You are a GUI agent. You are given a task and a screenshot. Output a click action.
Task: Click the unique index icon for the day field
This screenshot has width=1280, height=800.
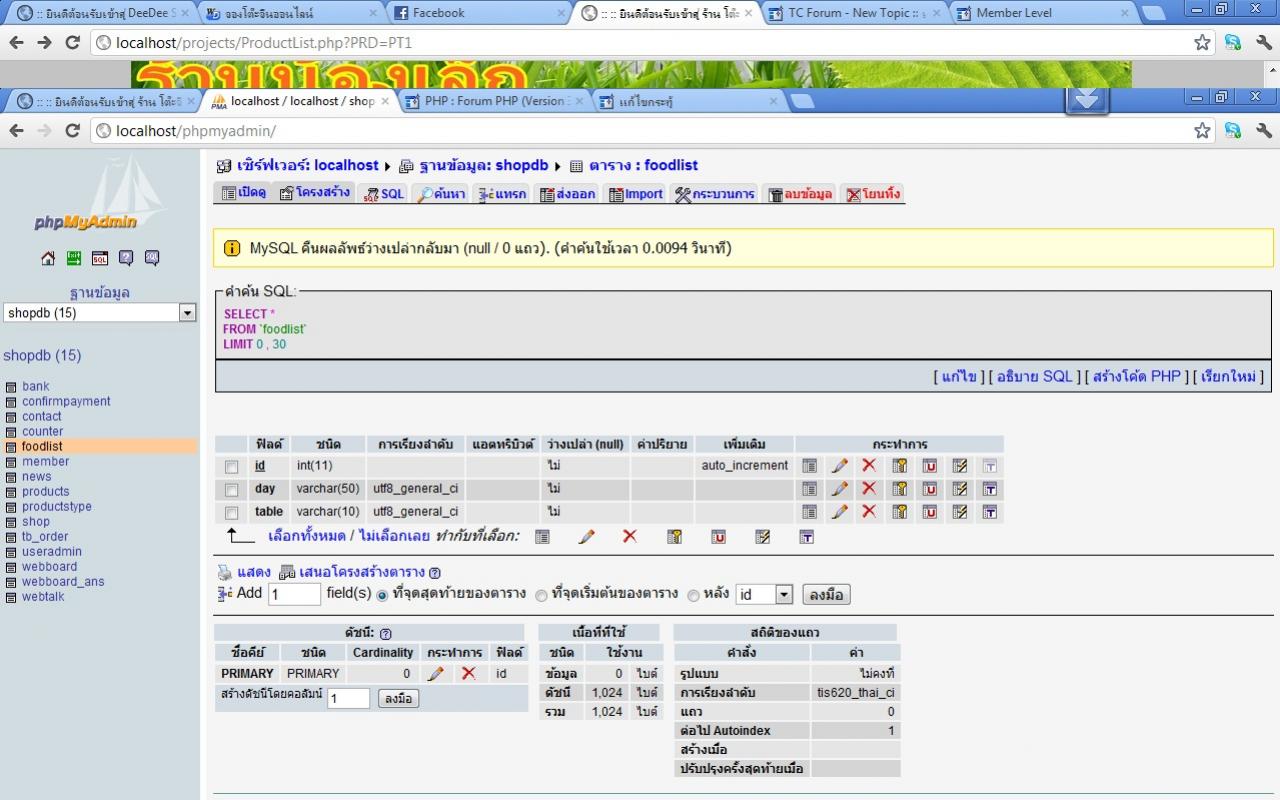[930, 489]
